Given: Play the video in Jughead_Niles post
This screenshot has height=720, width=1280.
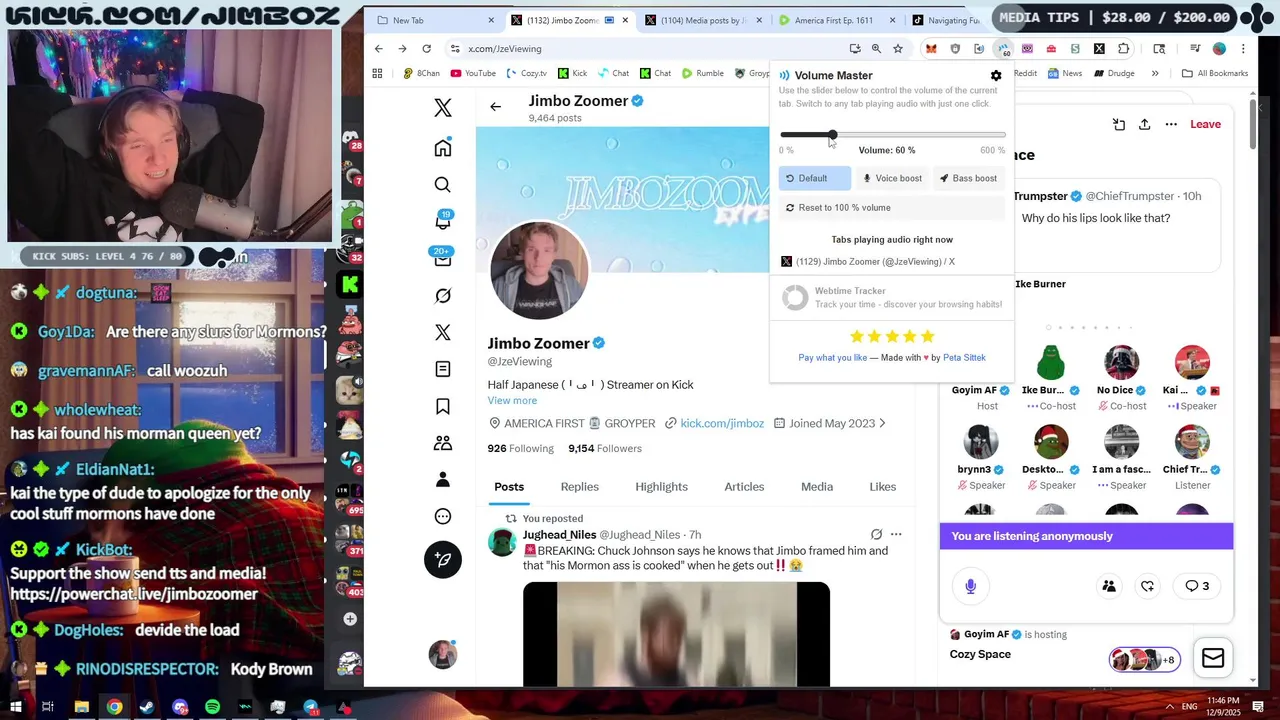Looking at the screenshot, I should tap(676, 634).
